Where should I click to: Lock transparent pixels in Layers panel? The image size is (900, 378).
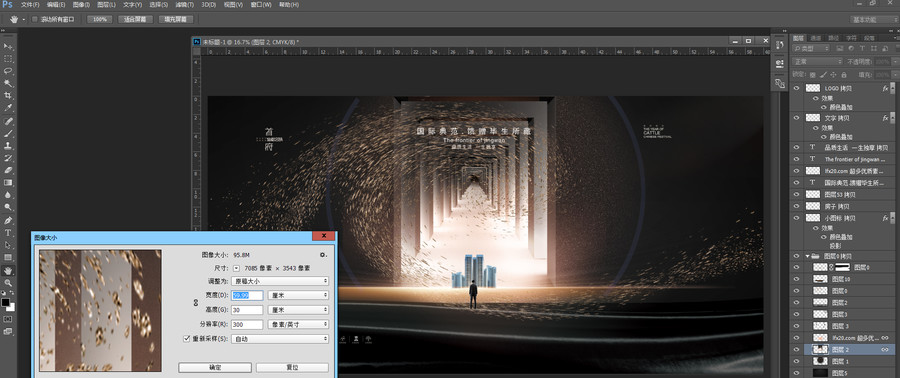point(812,75)
